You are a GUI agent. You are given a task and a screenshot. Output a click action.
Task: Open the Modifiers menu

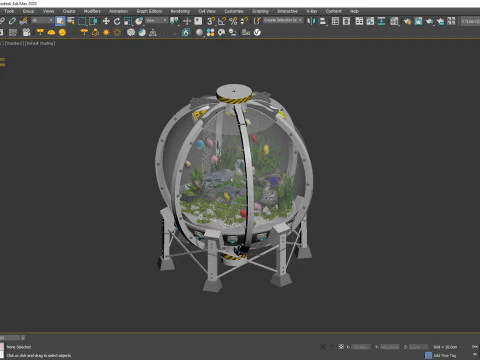[92, 11]
